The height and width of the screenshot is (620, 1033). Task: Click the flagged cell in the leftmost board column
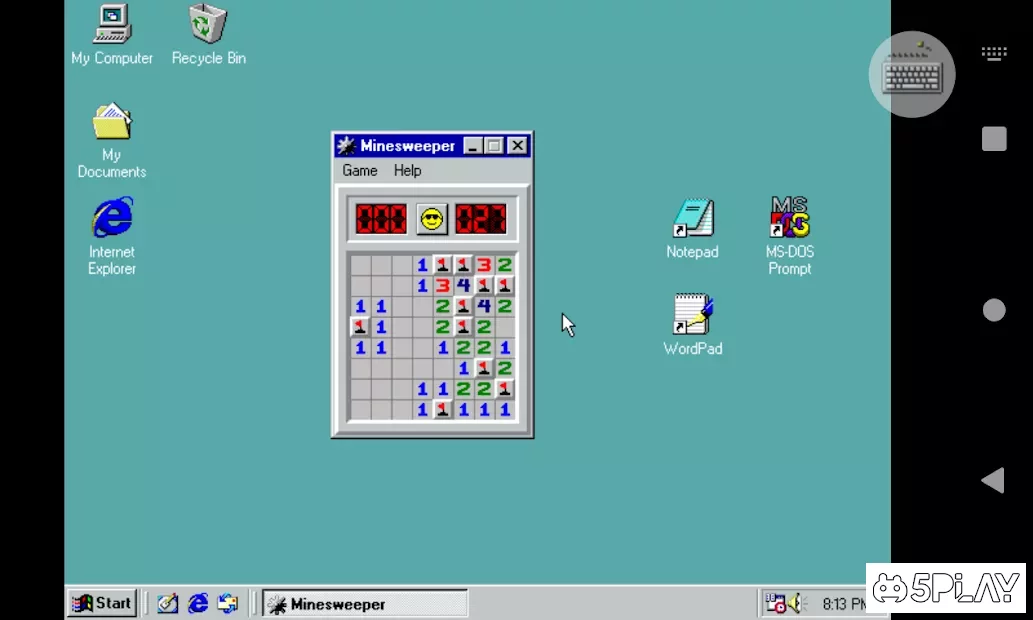click(360, 327)
